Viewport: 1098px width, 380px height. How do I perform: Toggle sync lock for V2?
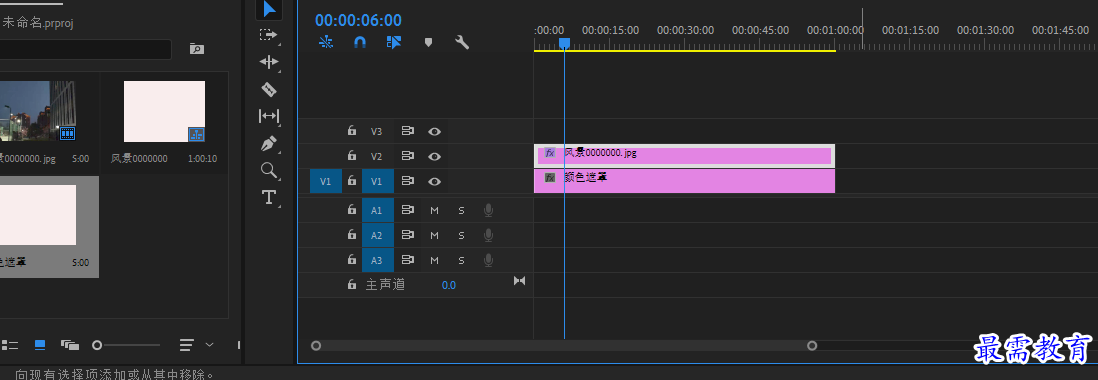point(408,156)
